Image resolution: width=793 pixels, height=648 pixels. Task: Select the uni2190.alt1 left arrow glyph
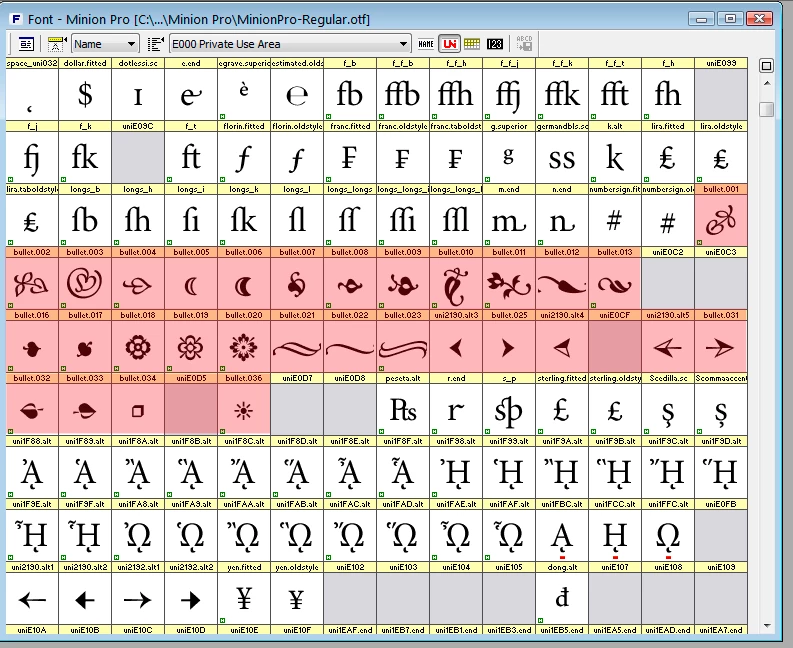tap(32, 598)
